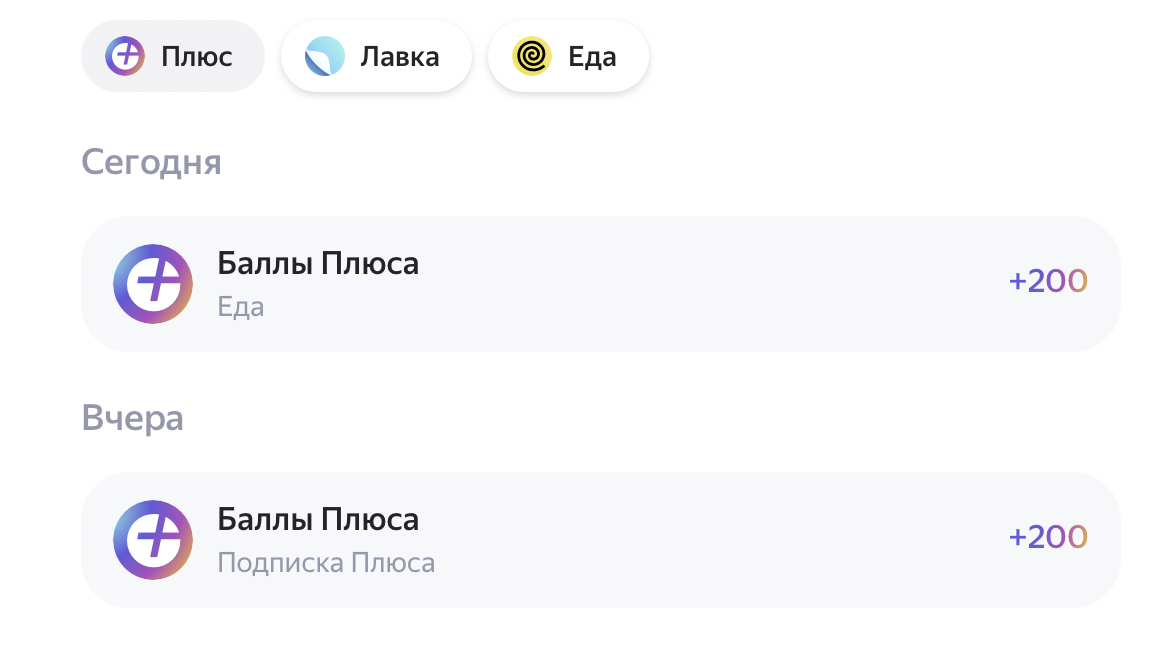Viewport: 1168px width, 662px height.
Task: Click the Сегодня section heading
Action: coord(151,162)
